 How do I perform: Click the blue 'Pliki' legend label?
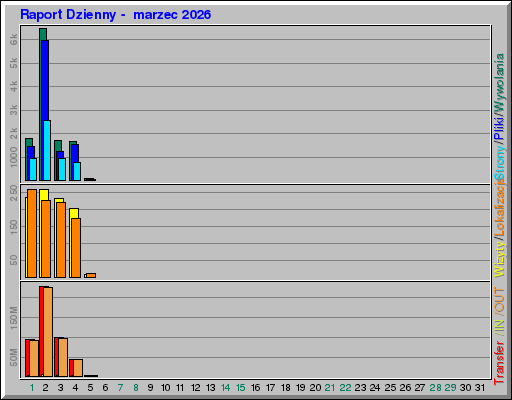[499, 128]
